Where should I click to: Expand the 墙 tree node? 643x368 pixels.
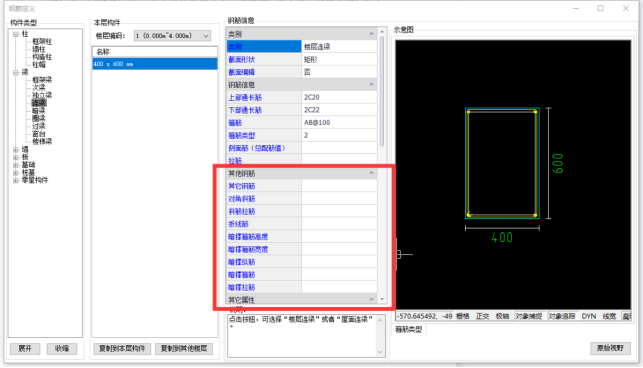tap(16, 150)
